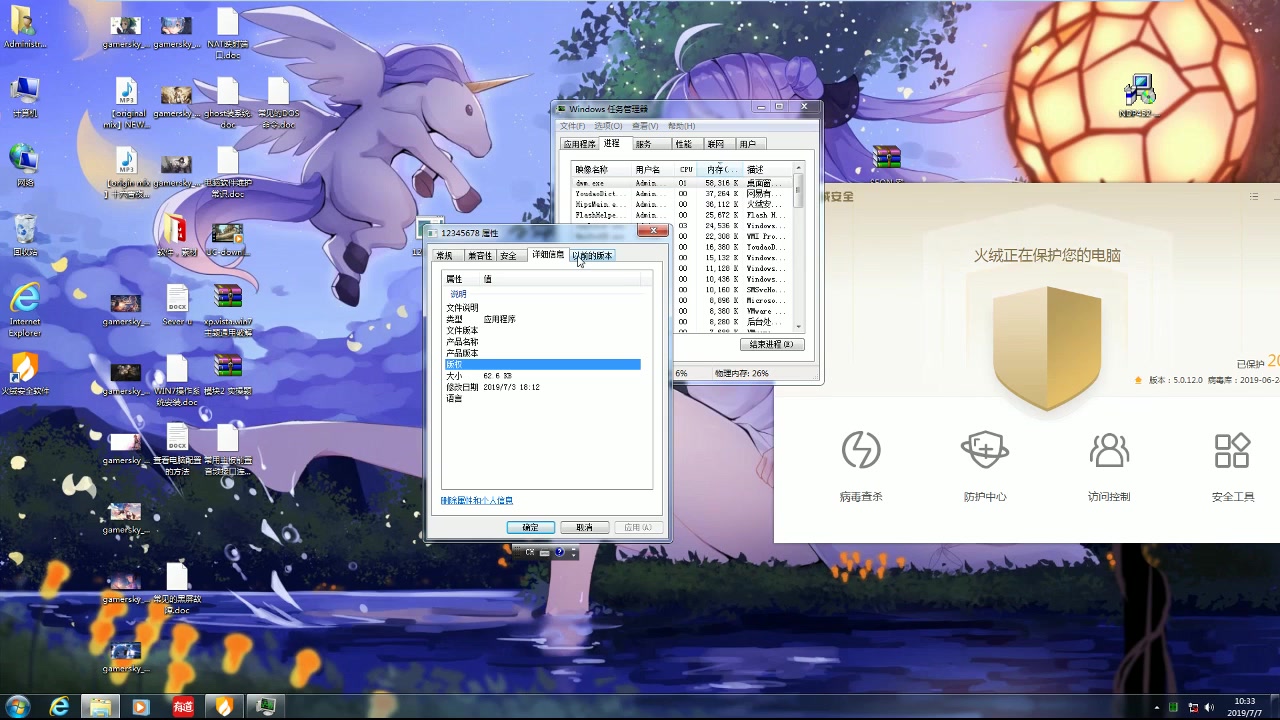Open 安全工具 security tools in Huorong
Screen dimensions: 1280x720
pyautogui.click(x=1233, y=465)
